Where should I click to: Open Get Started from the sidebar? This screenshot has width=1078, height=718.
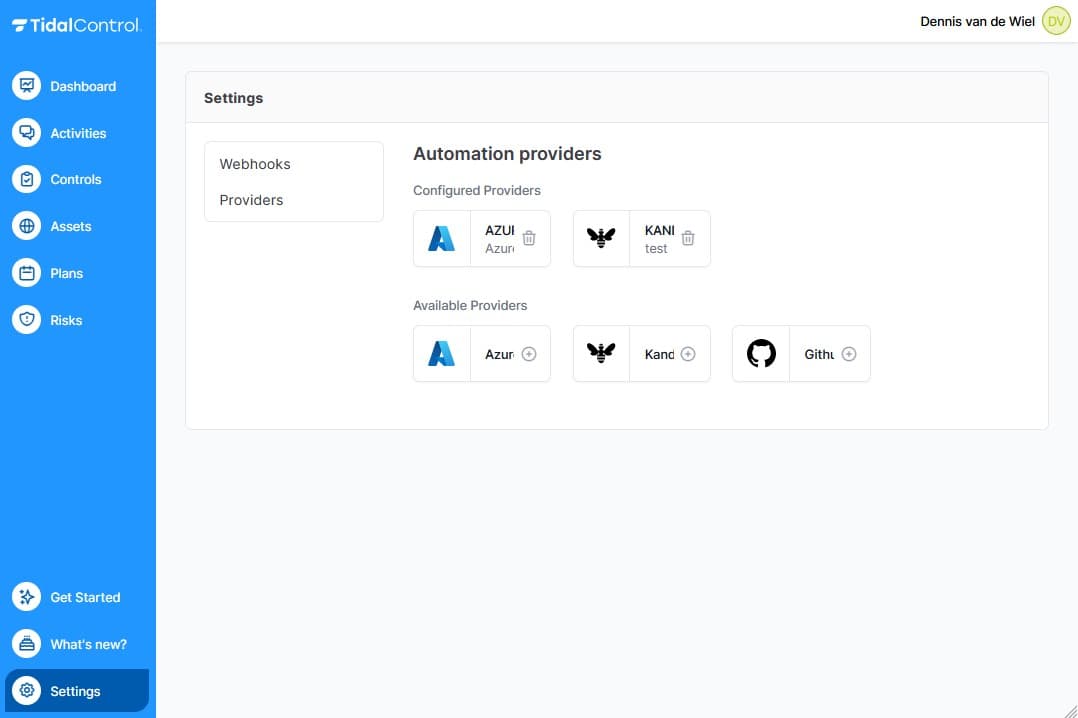click(x=26, y=596)
